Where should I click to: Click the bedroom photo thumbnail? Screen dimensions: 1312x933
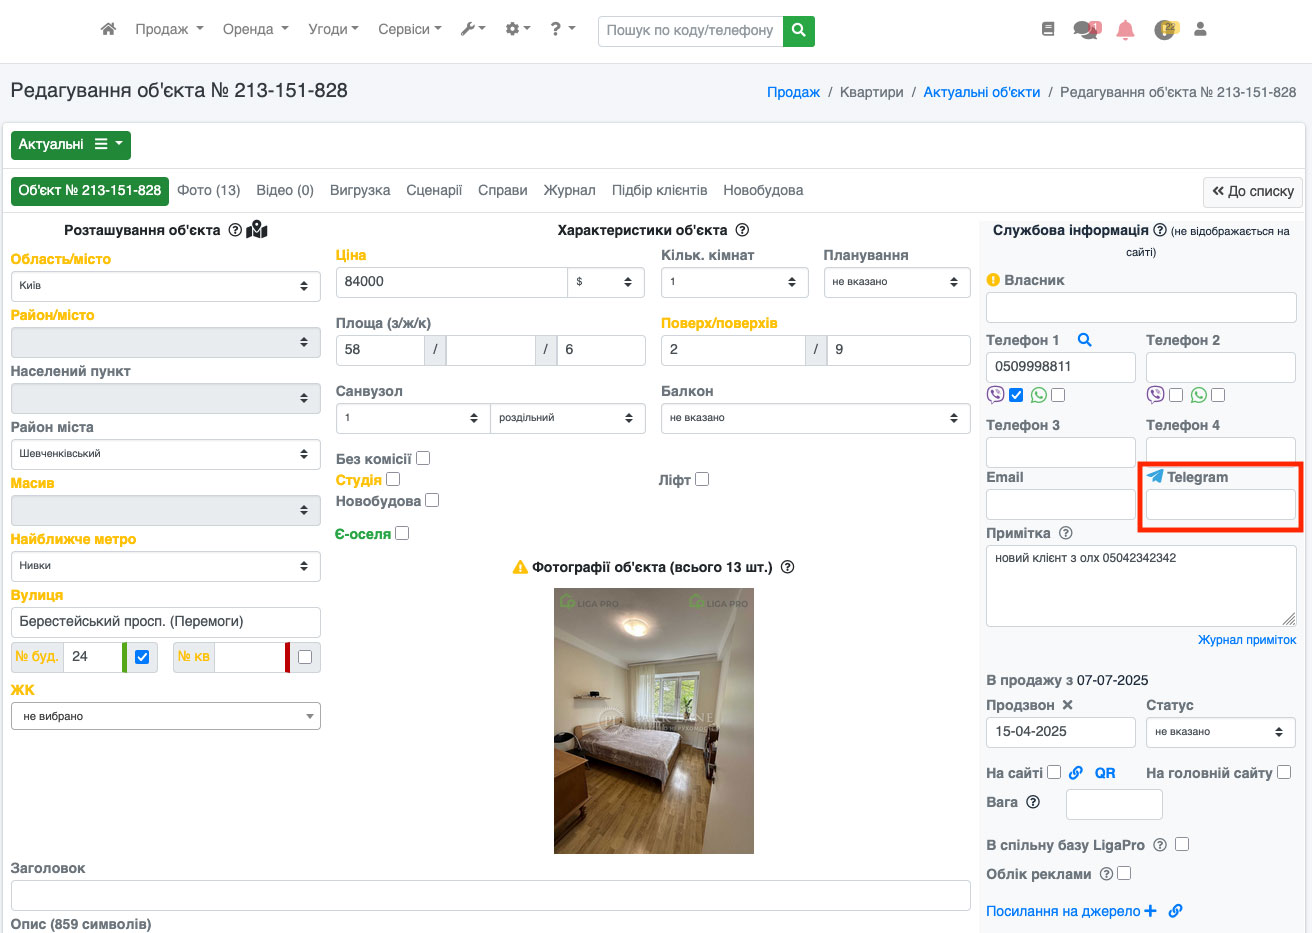tap(653, 721)
